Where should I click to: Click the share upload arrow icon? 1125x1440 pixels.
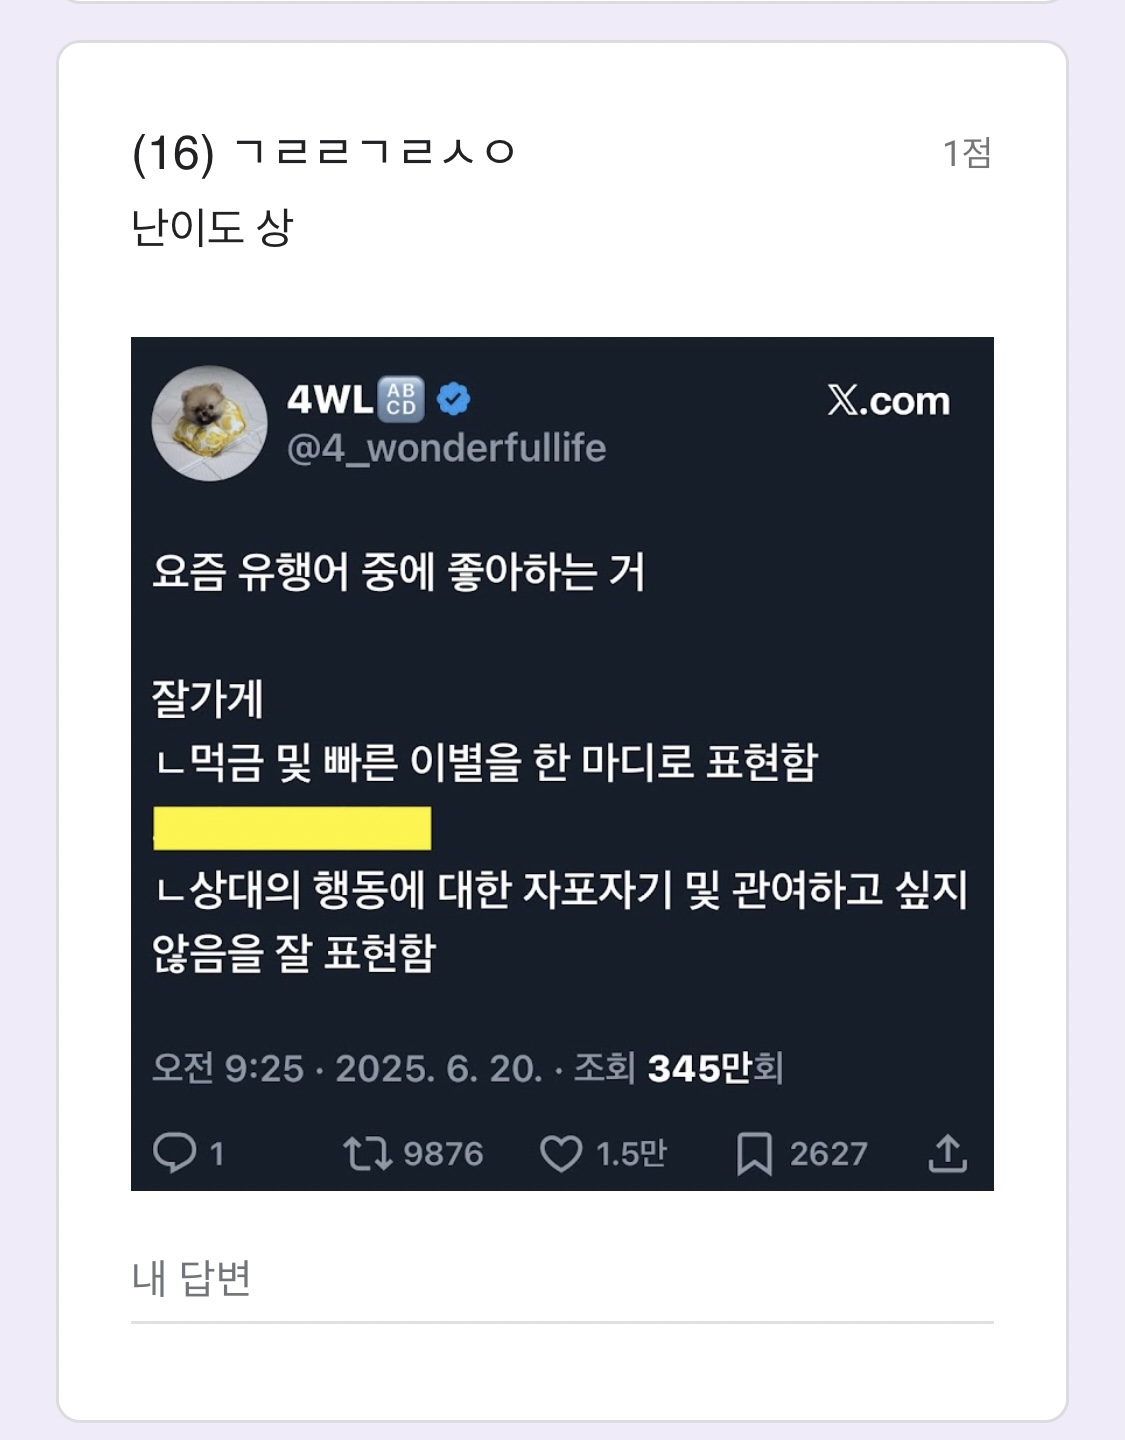click(947, 1153)
